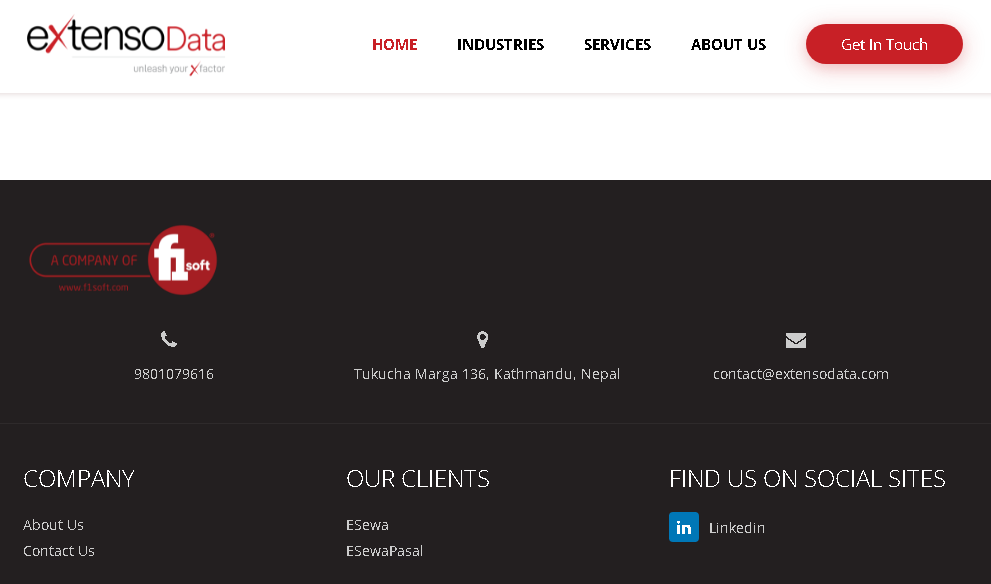Open the INDUSTRIES menu item
The width and height of the screenshot is (991, 584).
coord(501,45)
